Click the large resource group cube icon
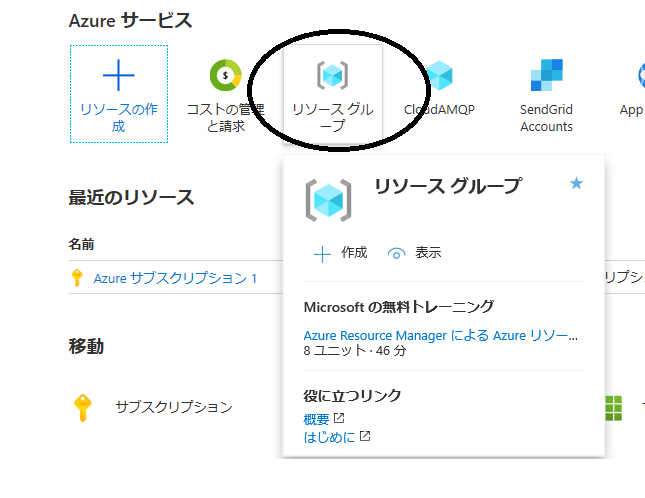645x498 pixels. pos(328,200)
